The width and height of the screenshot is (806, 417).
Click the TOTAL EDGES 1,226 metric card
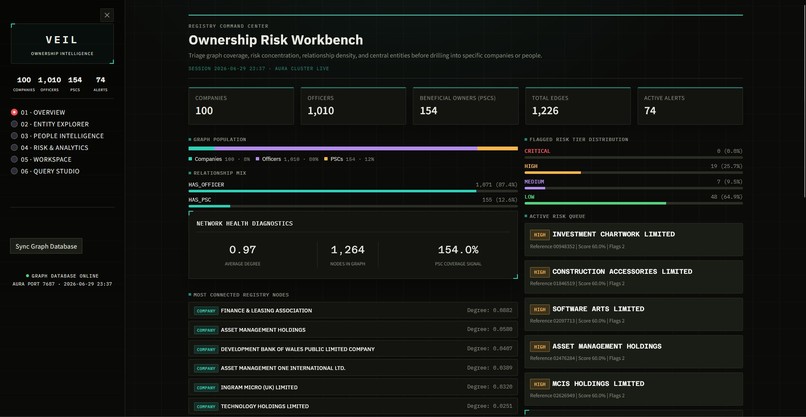pos(578,106)
